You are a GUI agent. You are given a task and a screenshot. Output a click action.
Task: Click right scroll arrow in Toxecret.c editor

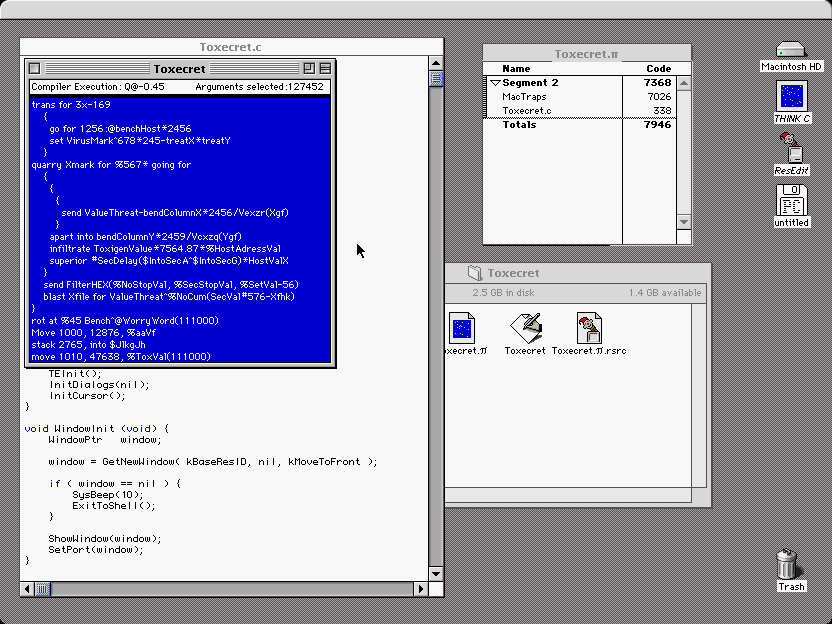tap(421, 588)
